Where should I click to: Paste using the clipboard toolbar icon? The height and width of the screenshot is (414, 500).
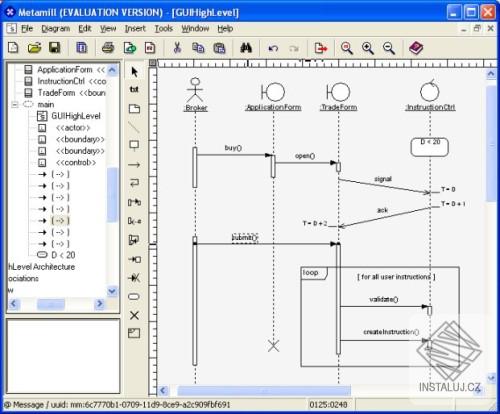click(219, 48)
